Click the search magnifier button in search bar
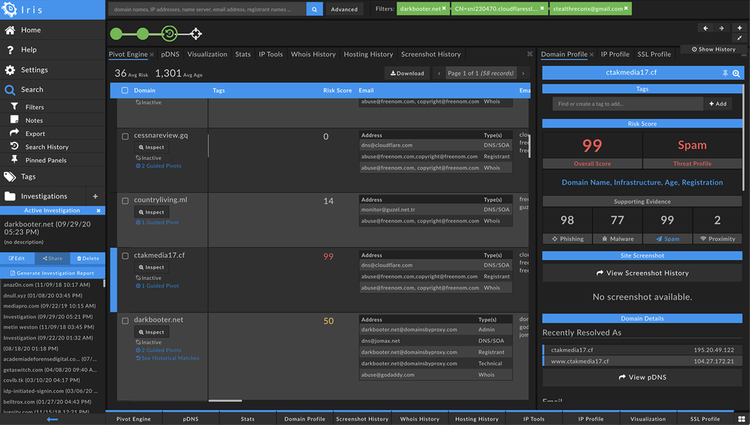Viewport: 750px width, 425px height. pos(314,9)
